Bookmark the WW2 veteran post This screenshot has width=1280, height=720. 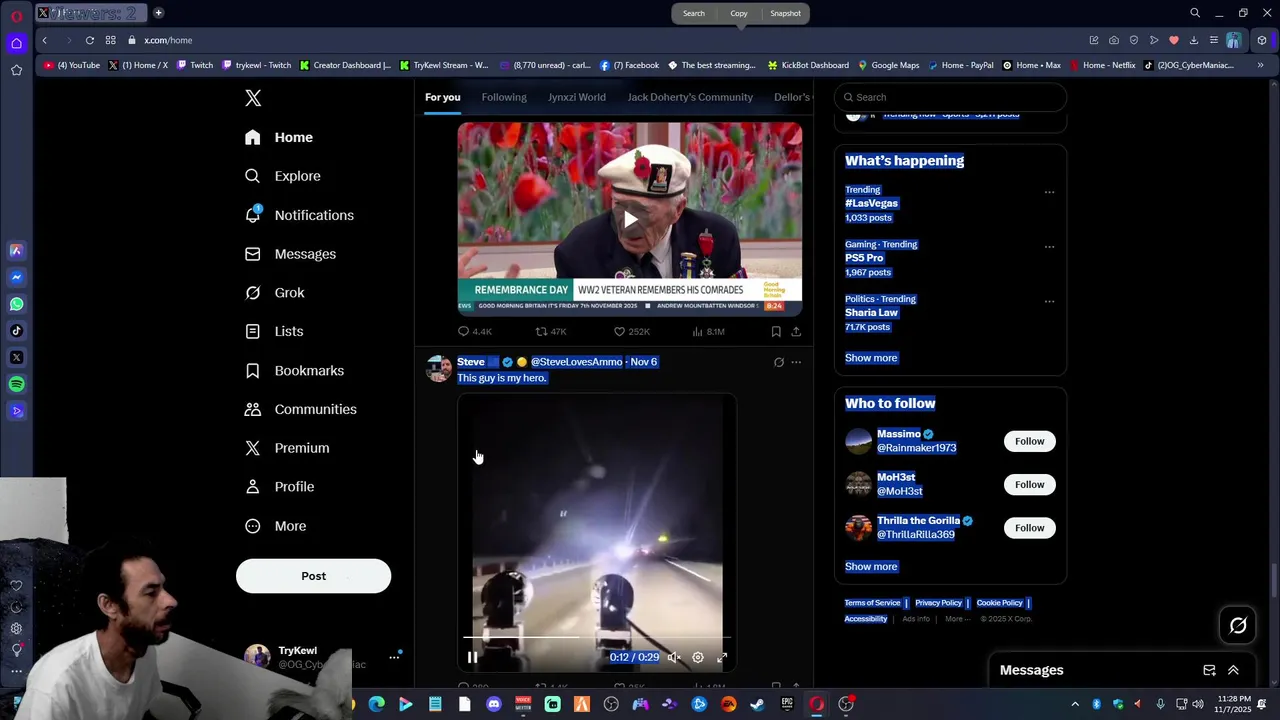(x=776, y=332)
